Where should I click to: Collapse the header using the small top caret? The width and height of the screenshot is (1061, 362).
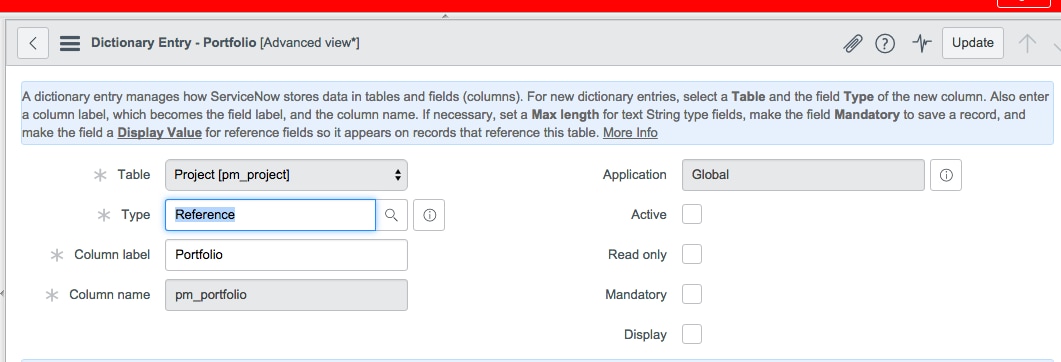tap(445, 15)
